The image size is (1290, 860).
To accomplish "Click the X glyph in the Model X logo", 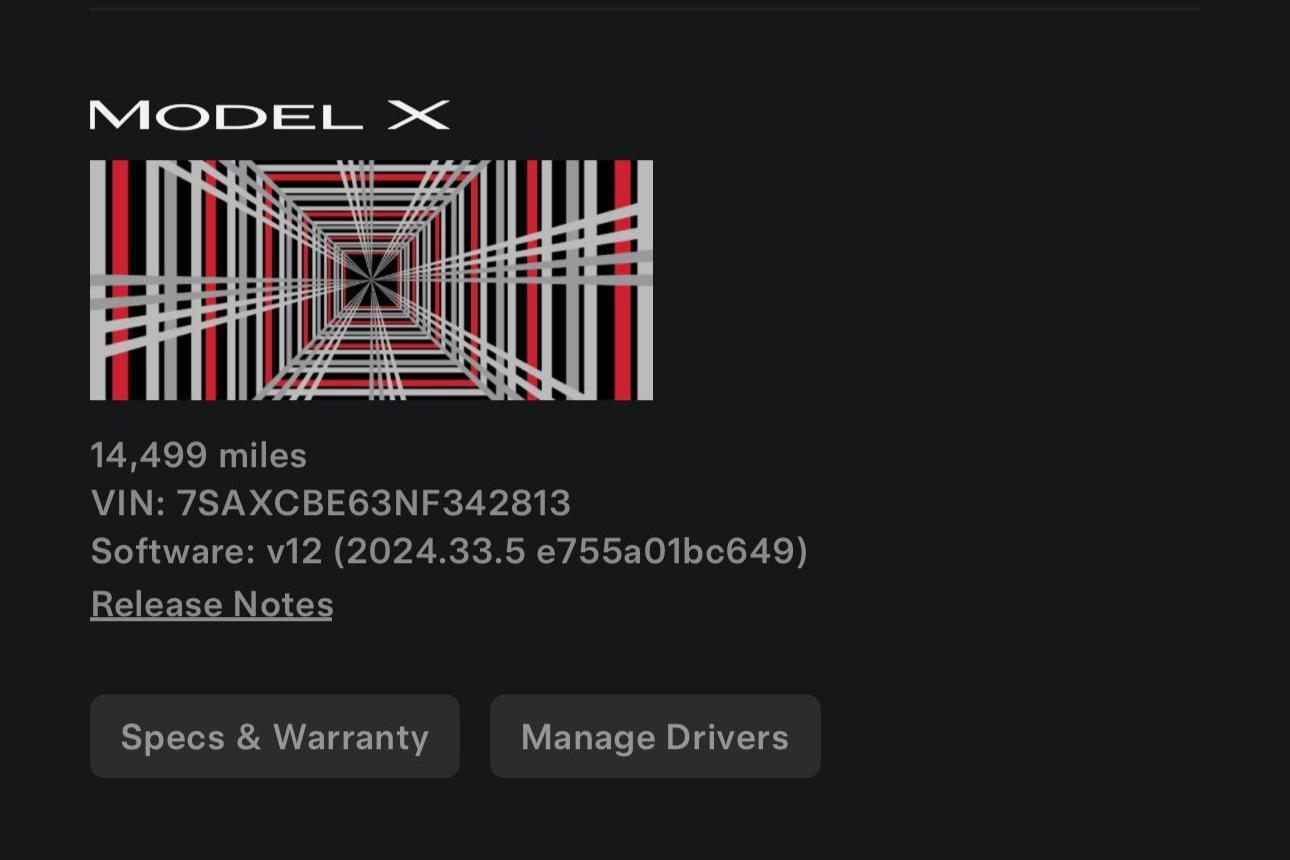I will [418, 115].
